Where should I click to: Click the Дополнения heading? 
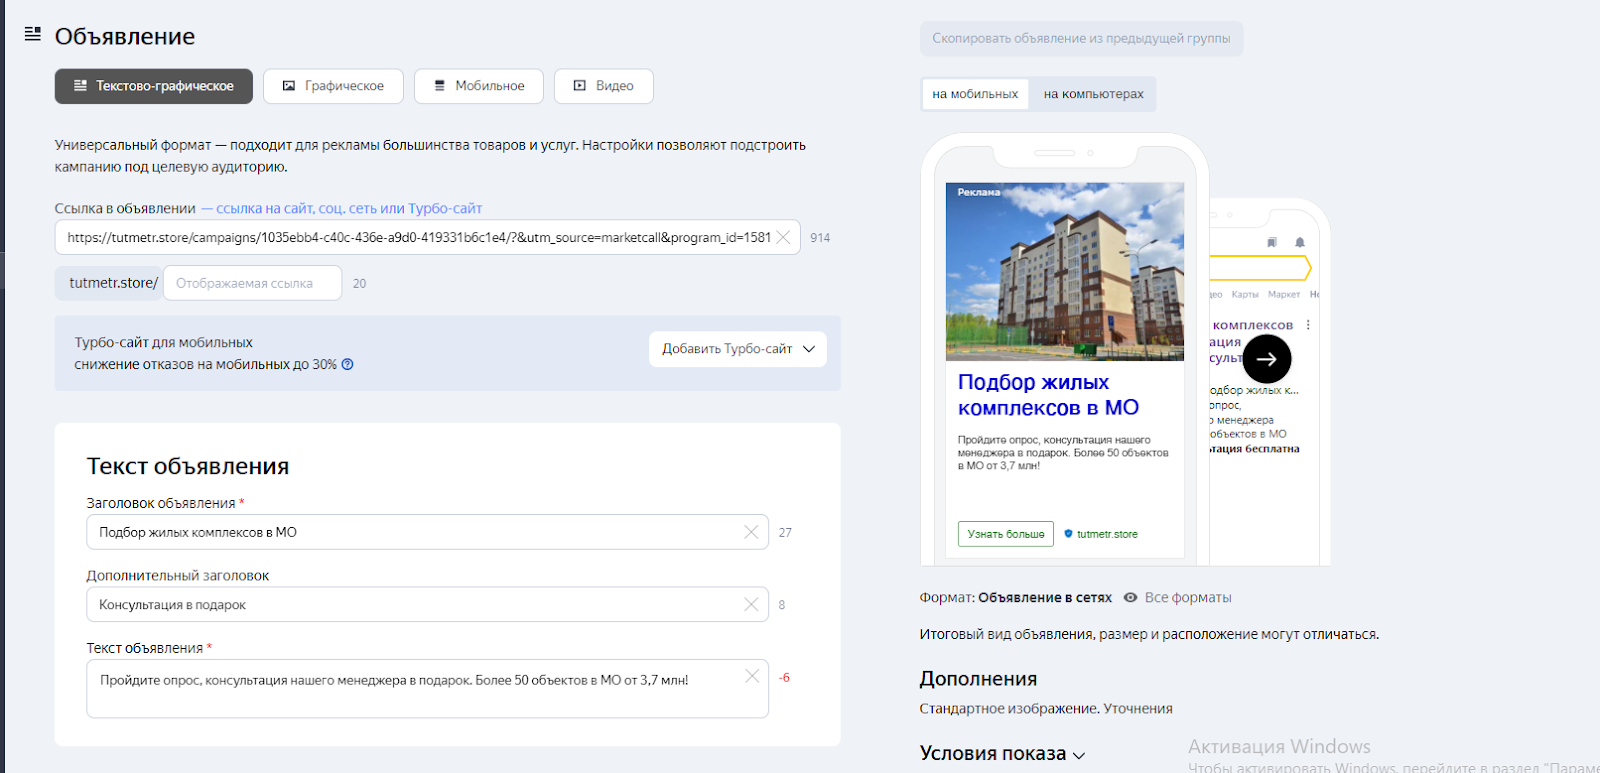click(978, 679)
